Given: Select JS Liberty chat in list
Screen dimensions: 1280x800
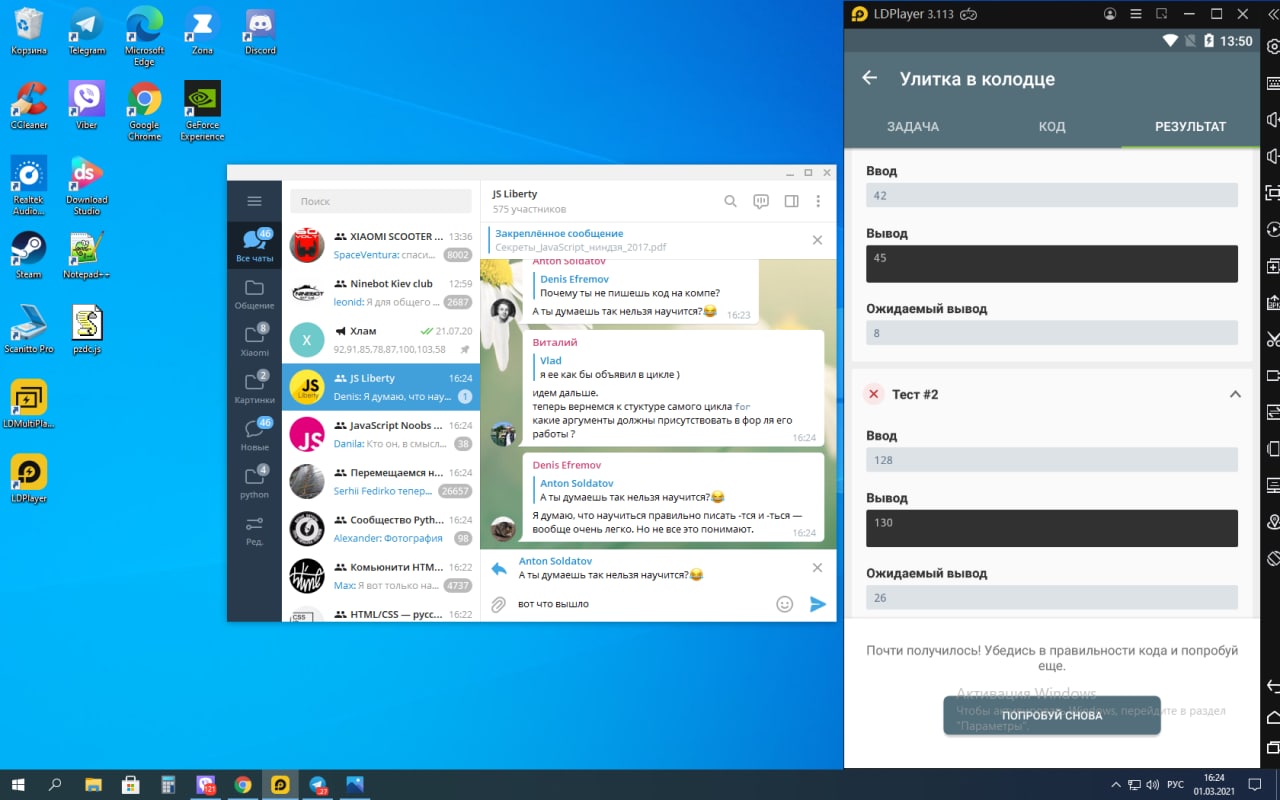Looking at the screenshot, I should coord(381,387).
